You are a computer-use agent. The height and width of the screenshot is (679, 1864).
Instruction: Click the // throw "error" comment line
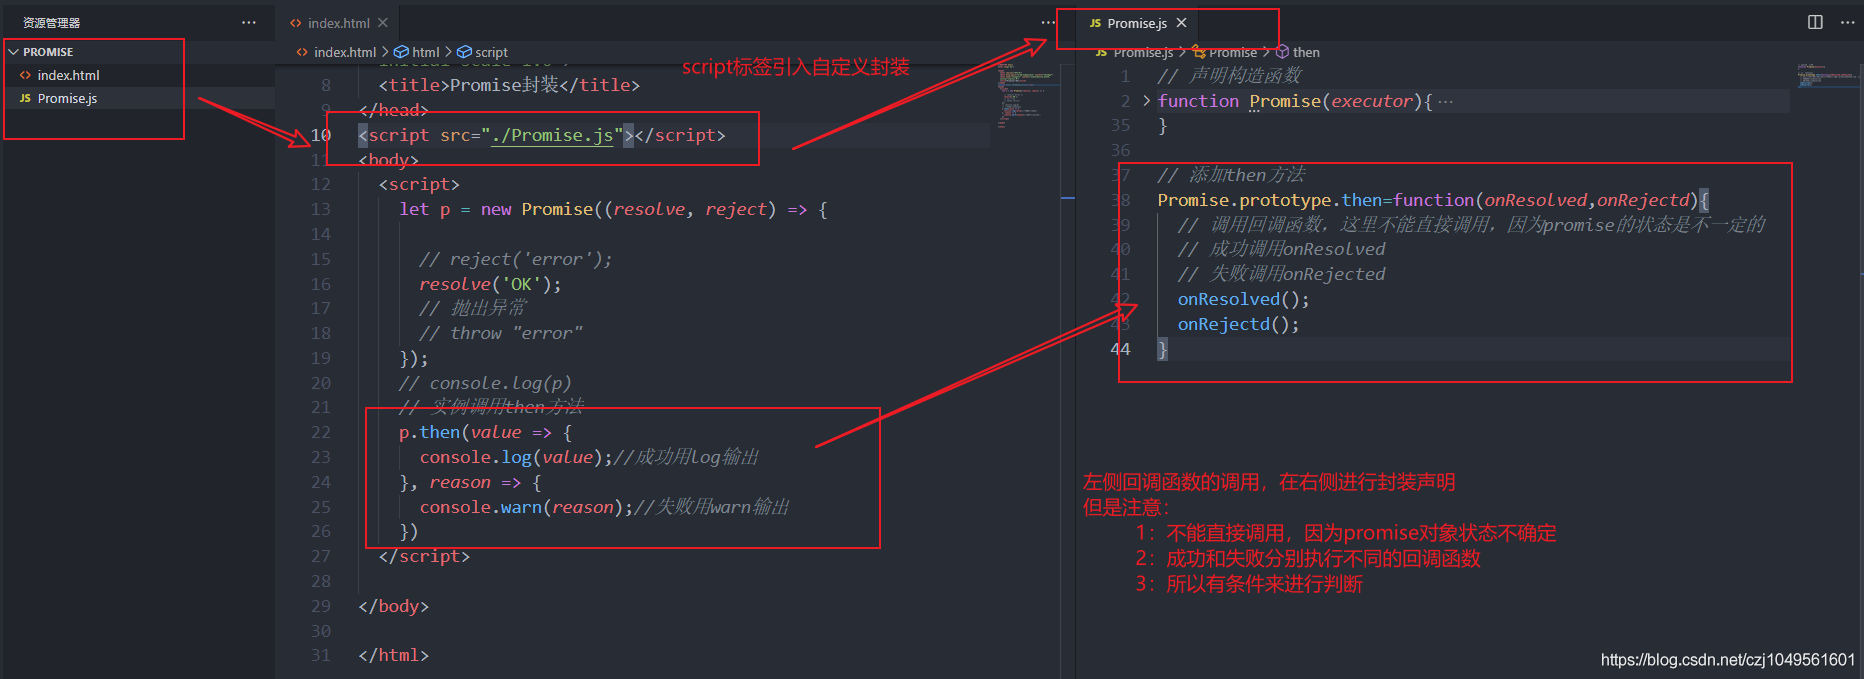click(501, 333)
